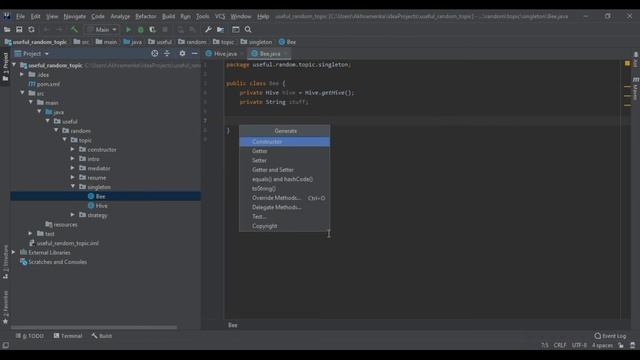
Task: Select toString() in Generate popup
Action: pyautogui.click(x=284, y=189)
